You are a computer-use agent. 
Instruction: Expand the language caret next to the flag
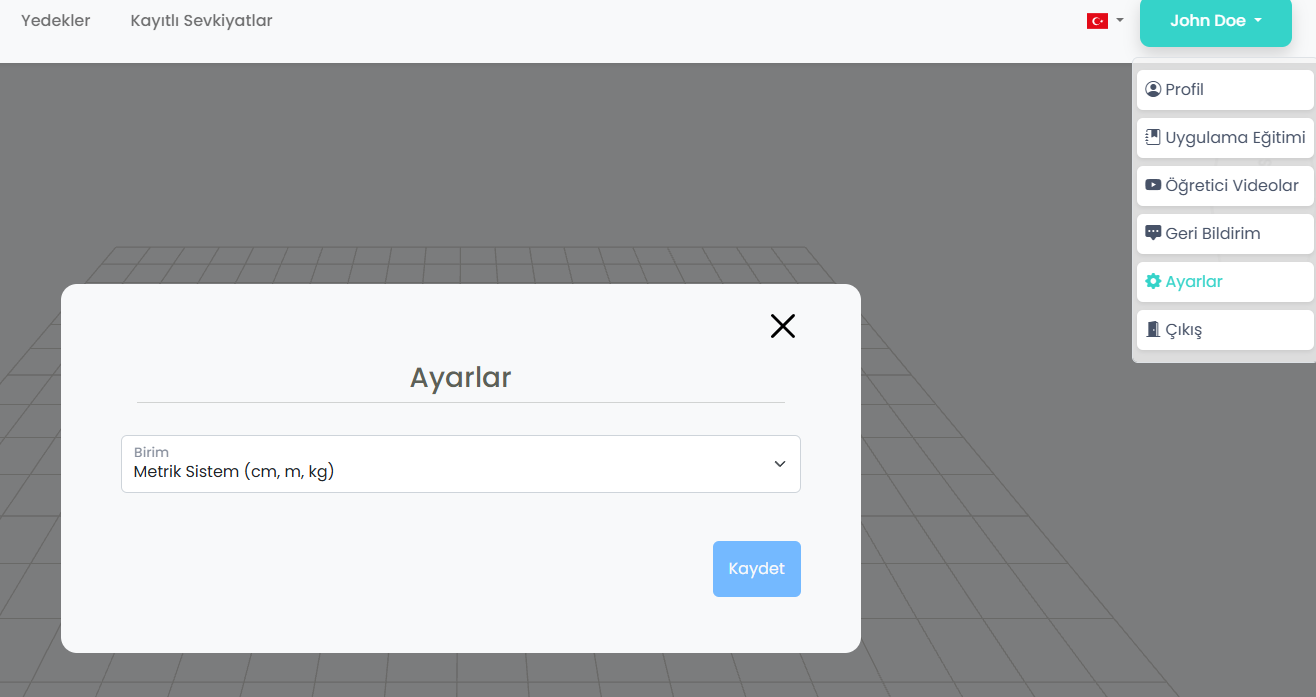(1120, 21)
